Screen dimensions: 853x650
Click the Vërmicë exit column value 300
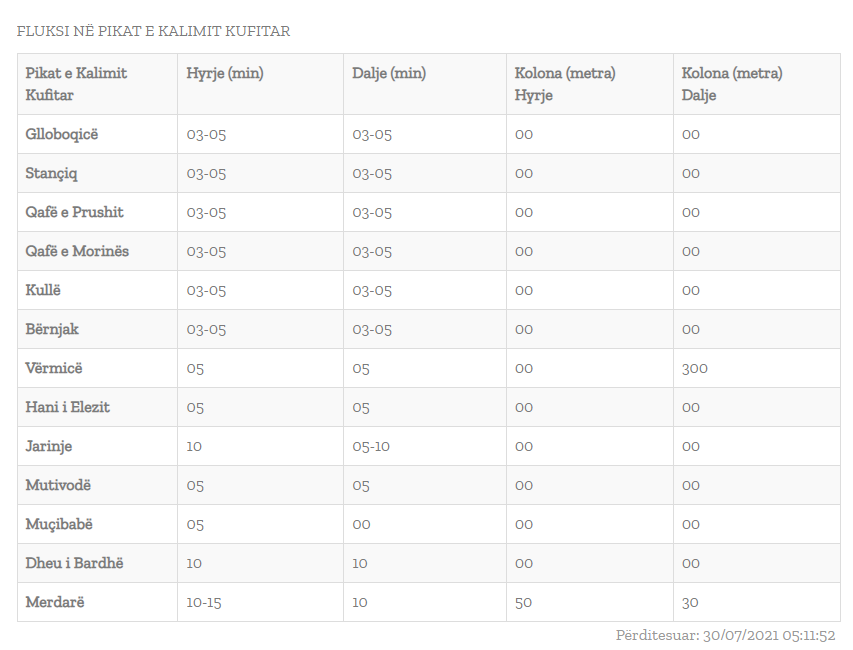[695, 368]
